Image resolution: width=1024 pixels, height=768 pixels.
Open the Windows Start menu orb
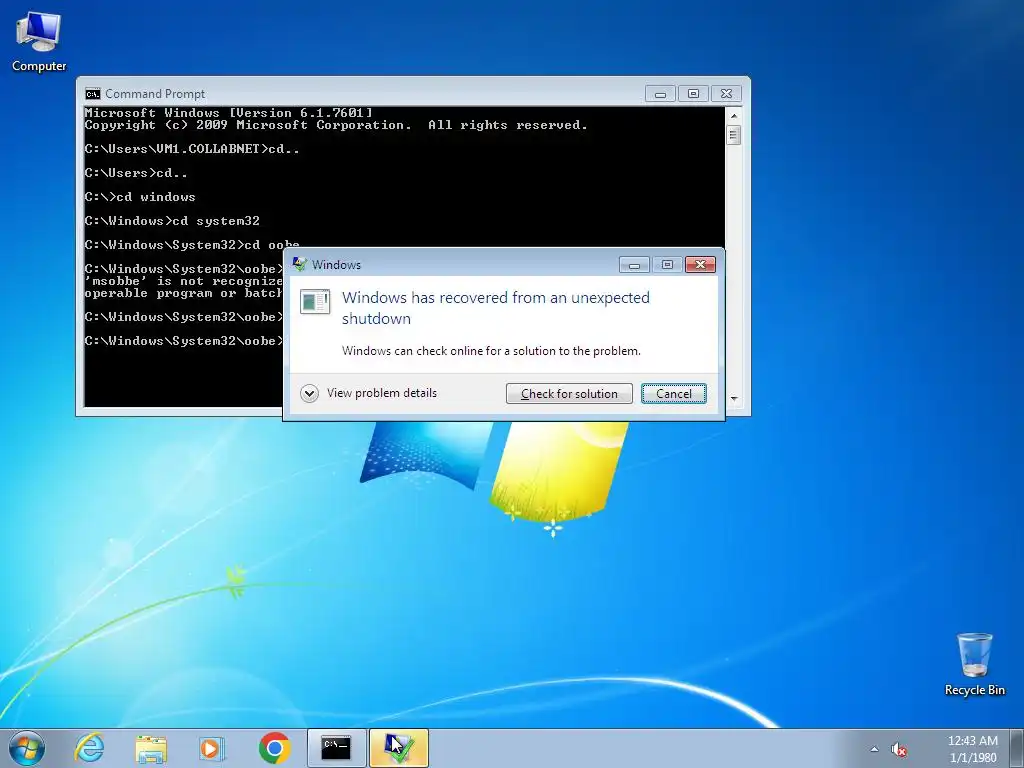[x=27, y=748]
